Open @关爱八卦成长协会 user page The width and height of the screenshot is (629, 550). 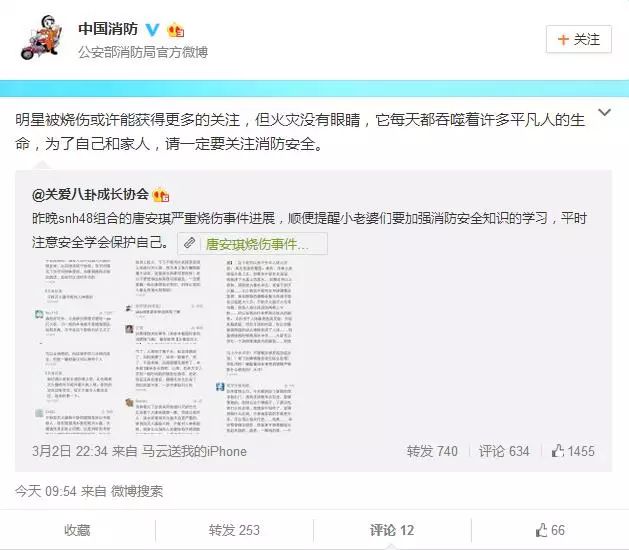point(90,195)
